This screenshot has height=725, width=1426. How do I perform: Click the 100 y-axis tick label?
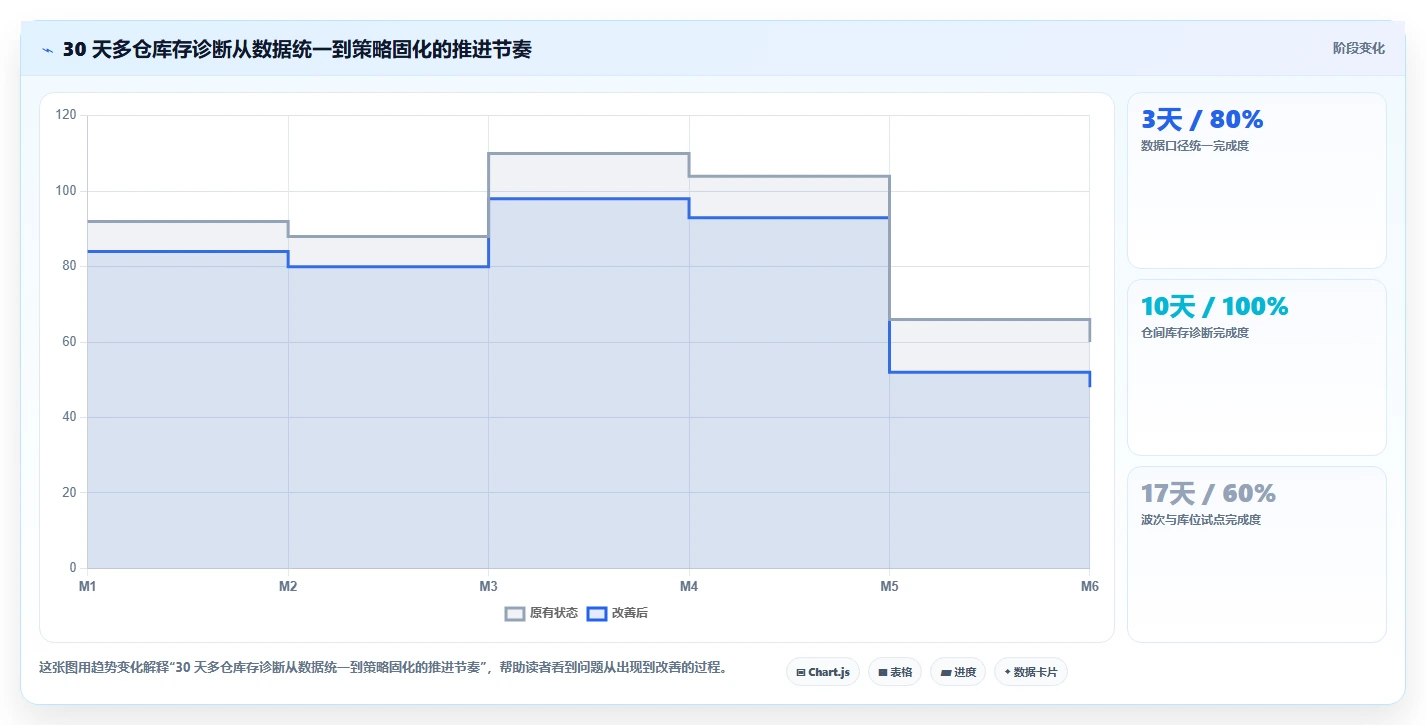(66, 191)
